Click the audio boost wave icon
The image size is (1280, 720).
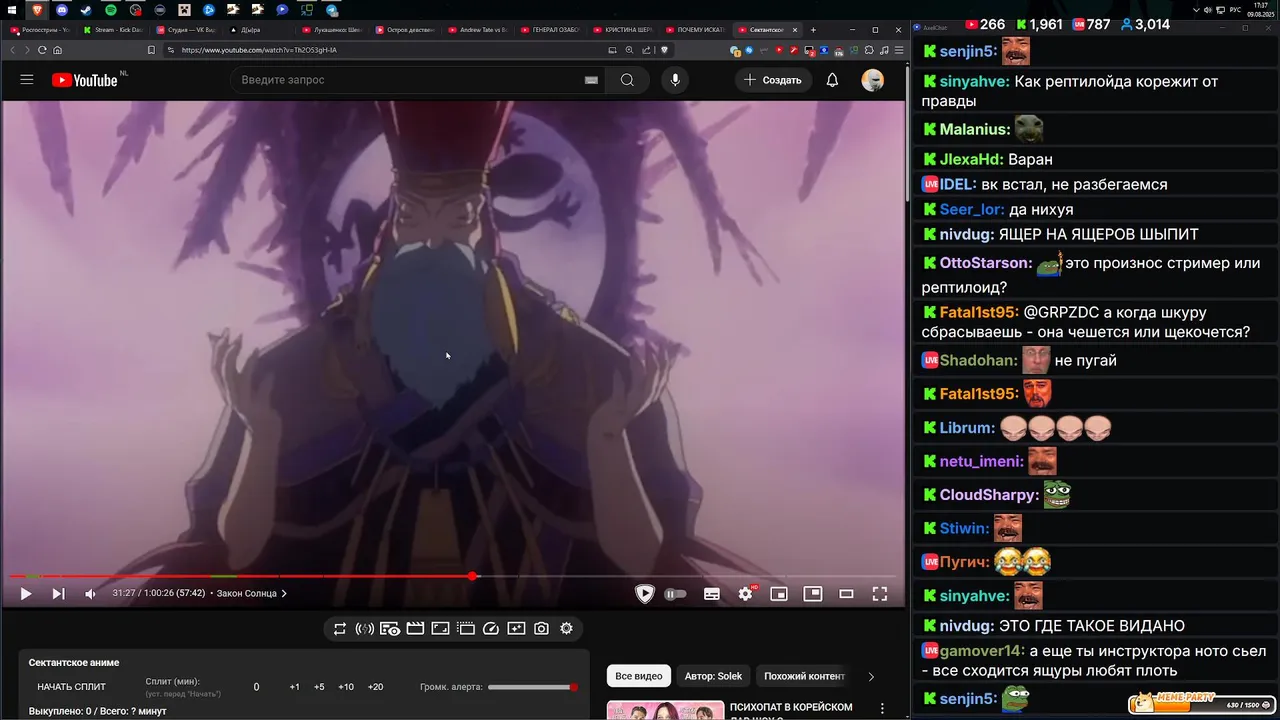365,629
